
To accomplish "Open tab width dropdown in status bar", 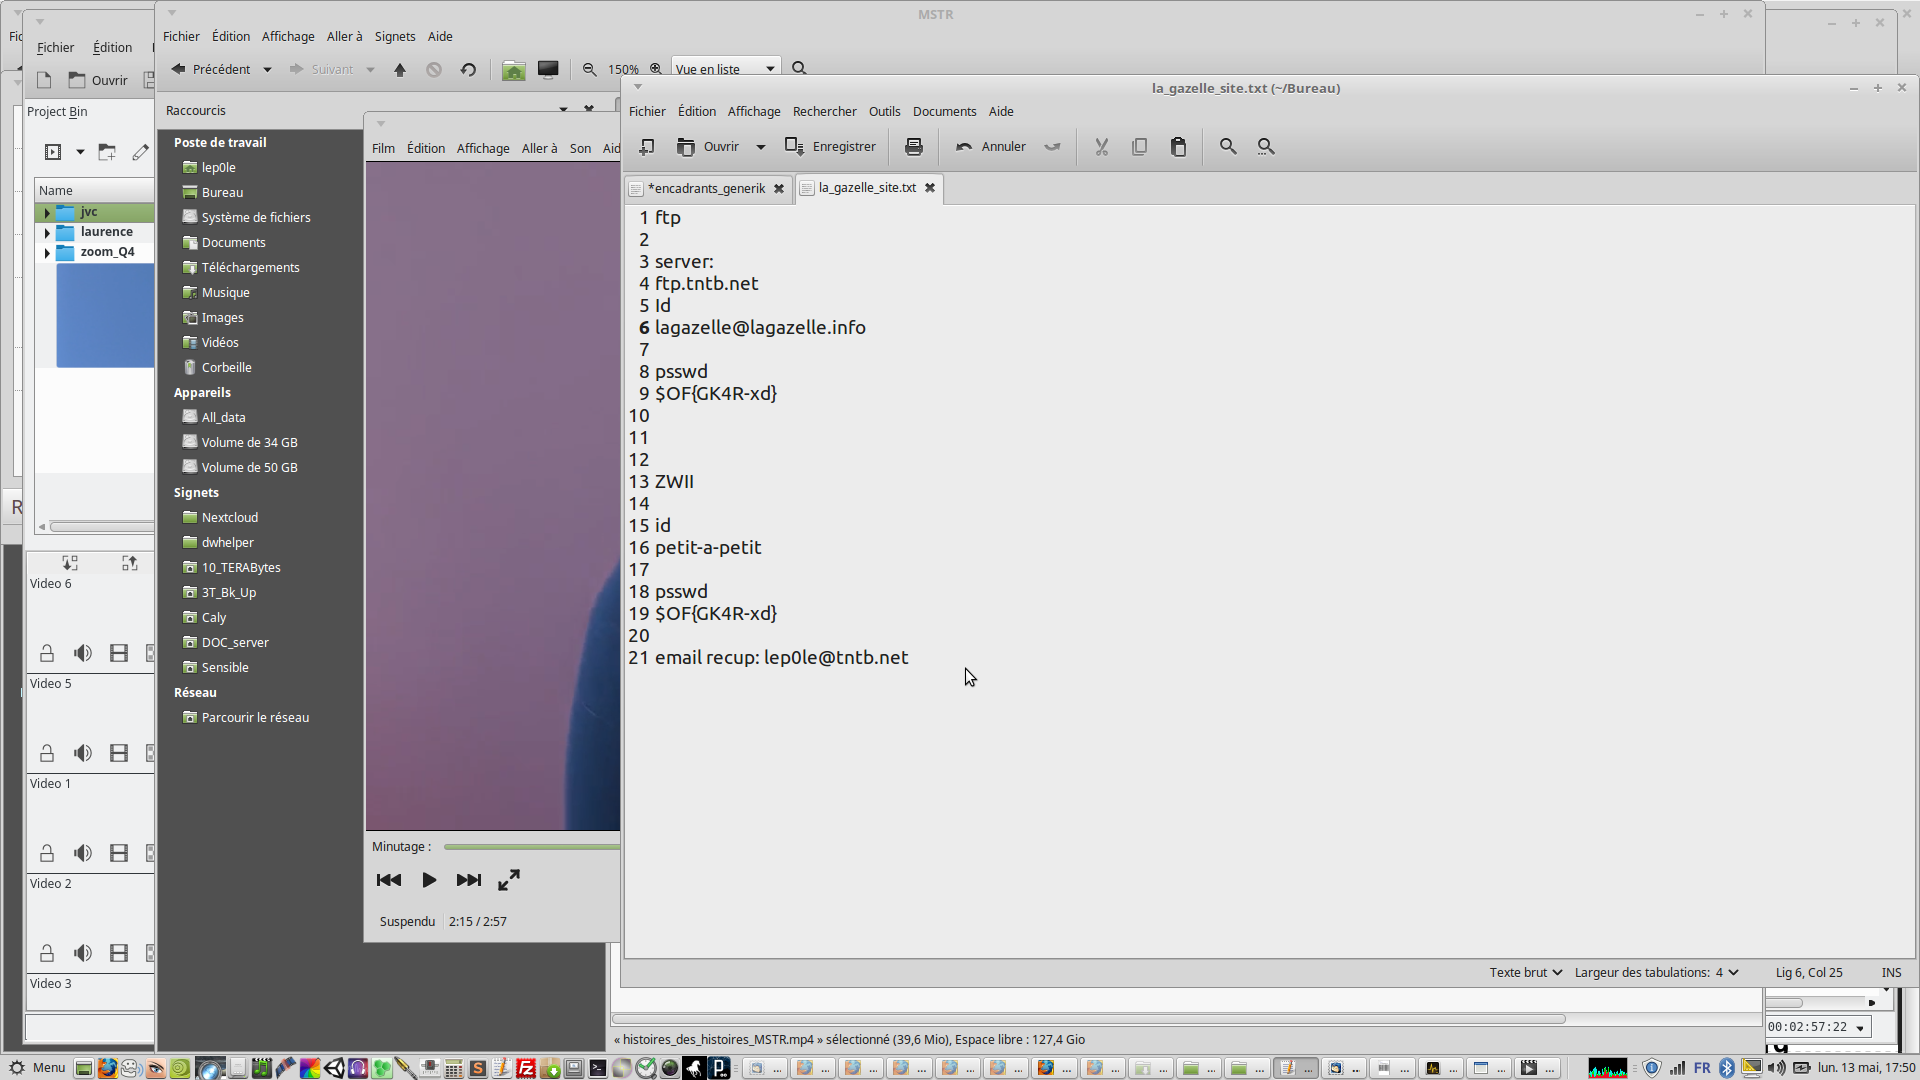I will (x=1656, y=972).
